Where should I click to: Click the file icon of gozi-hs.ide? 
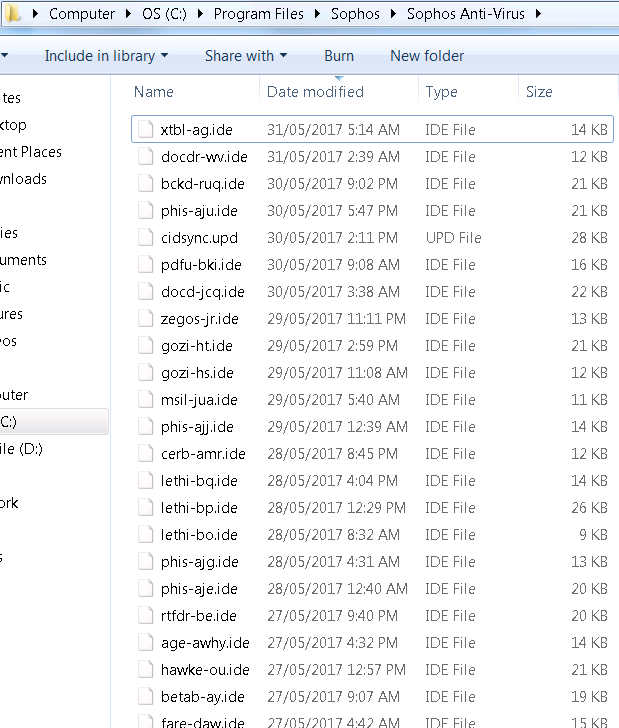coord(145,372)
